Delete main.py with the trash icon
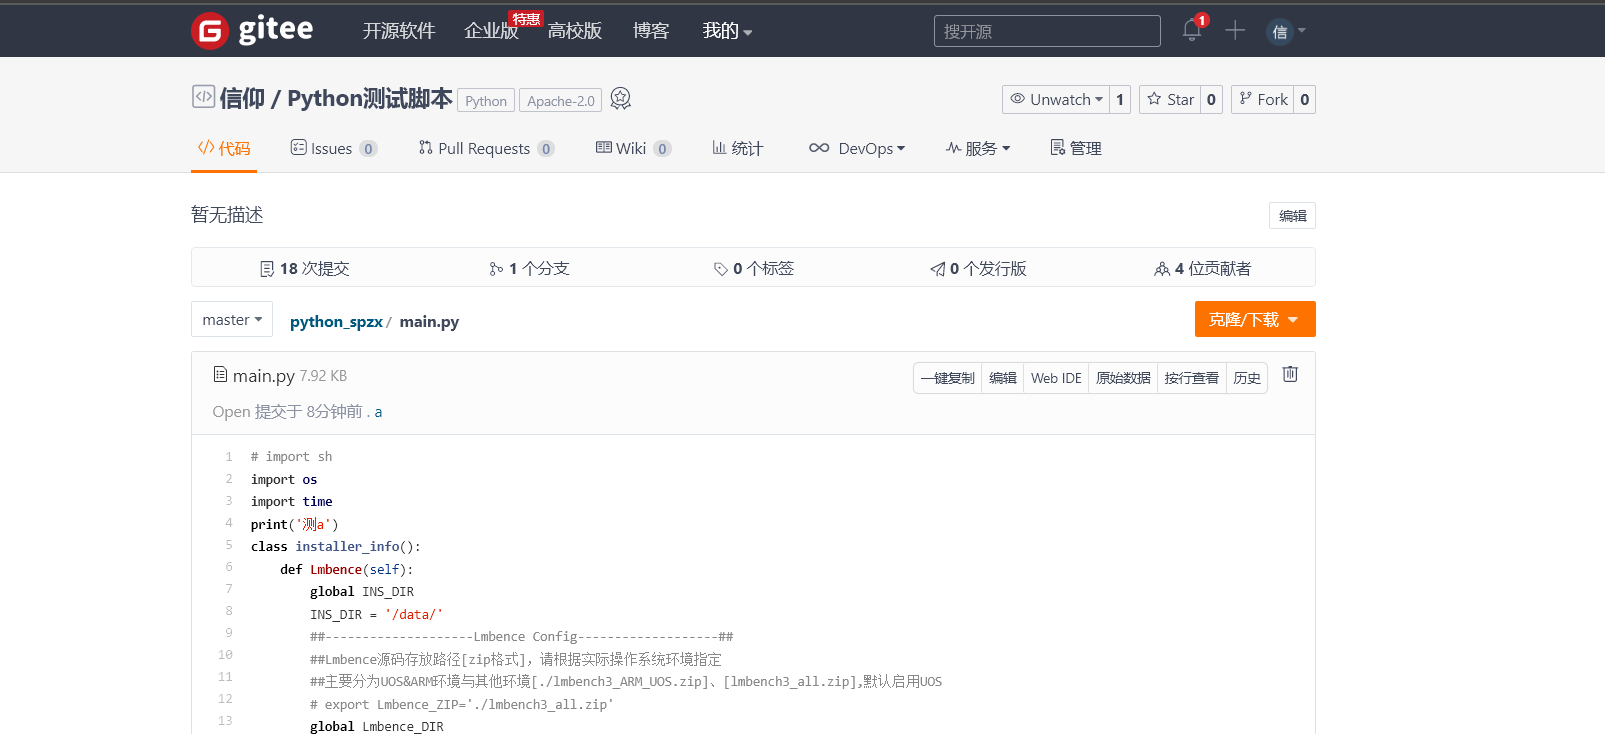 pos(1290,374)
